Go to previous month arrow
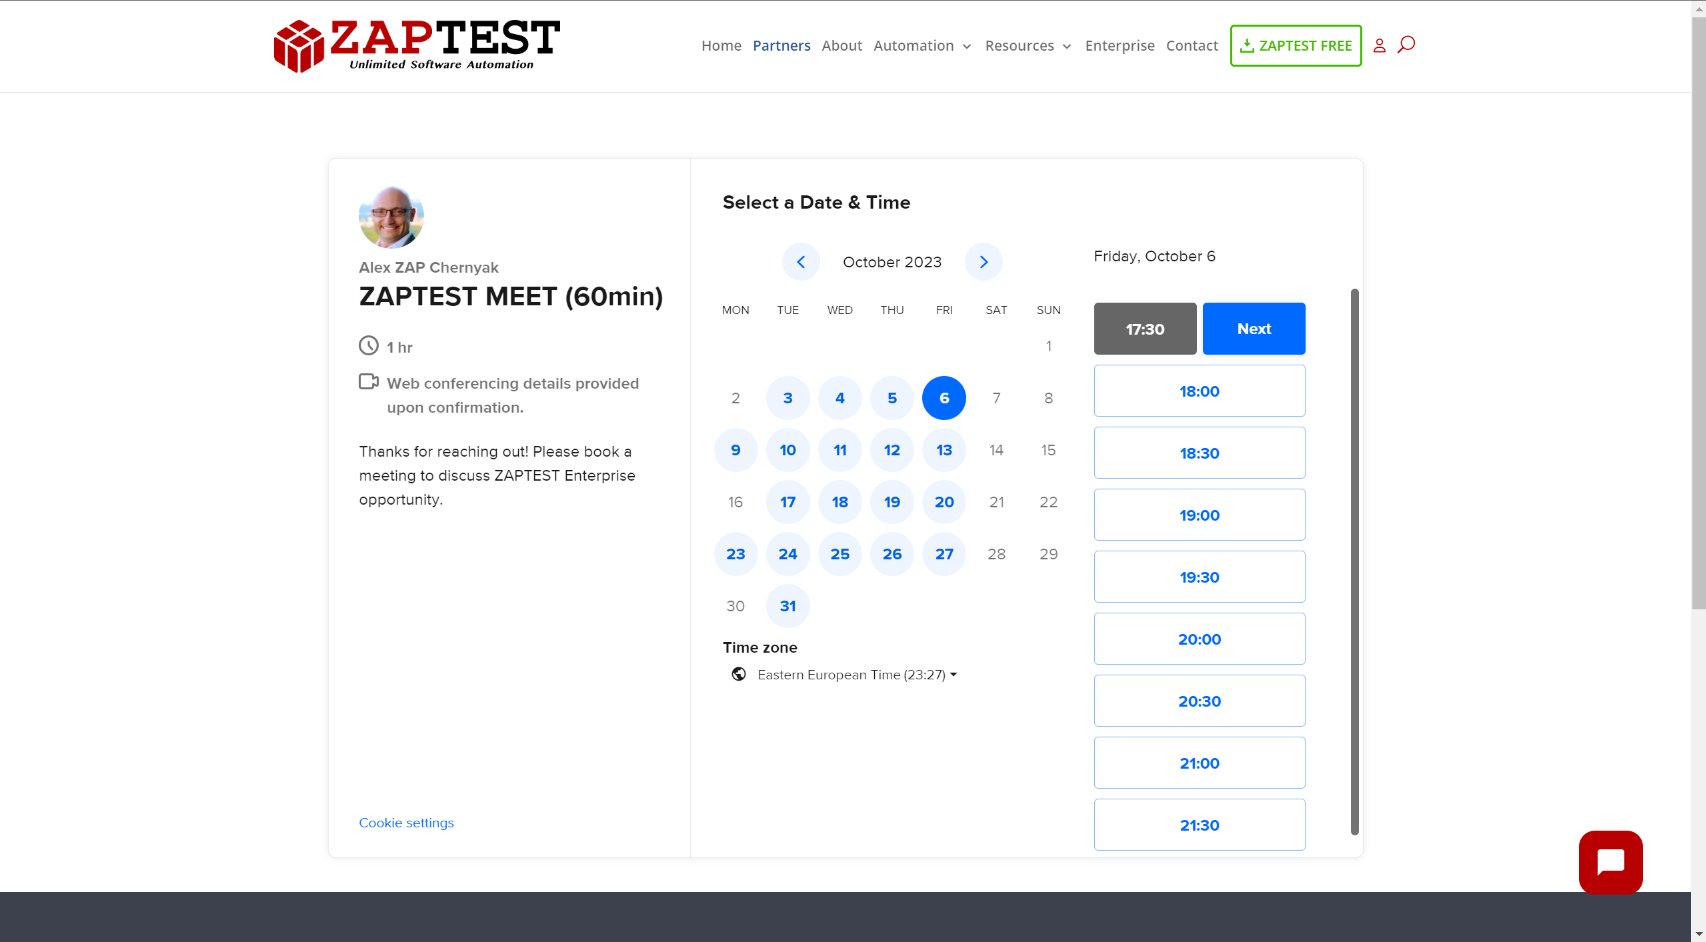1706x942 pixels. (800, 262)
